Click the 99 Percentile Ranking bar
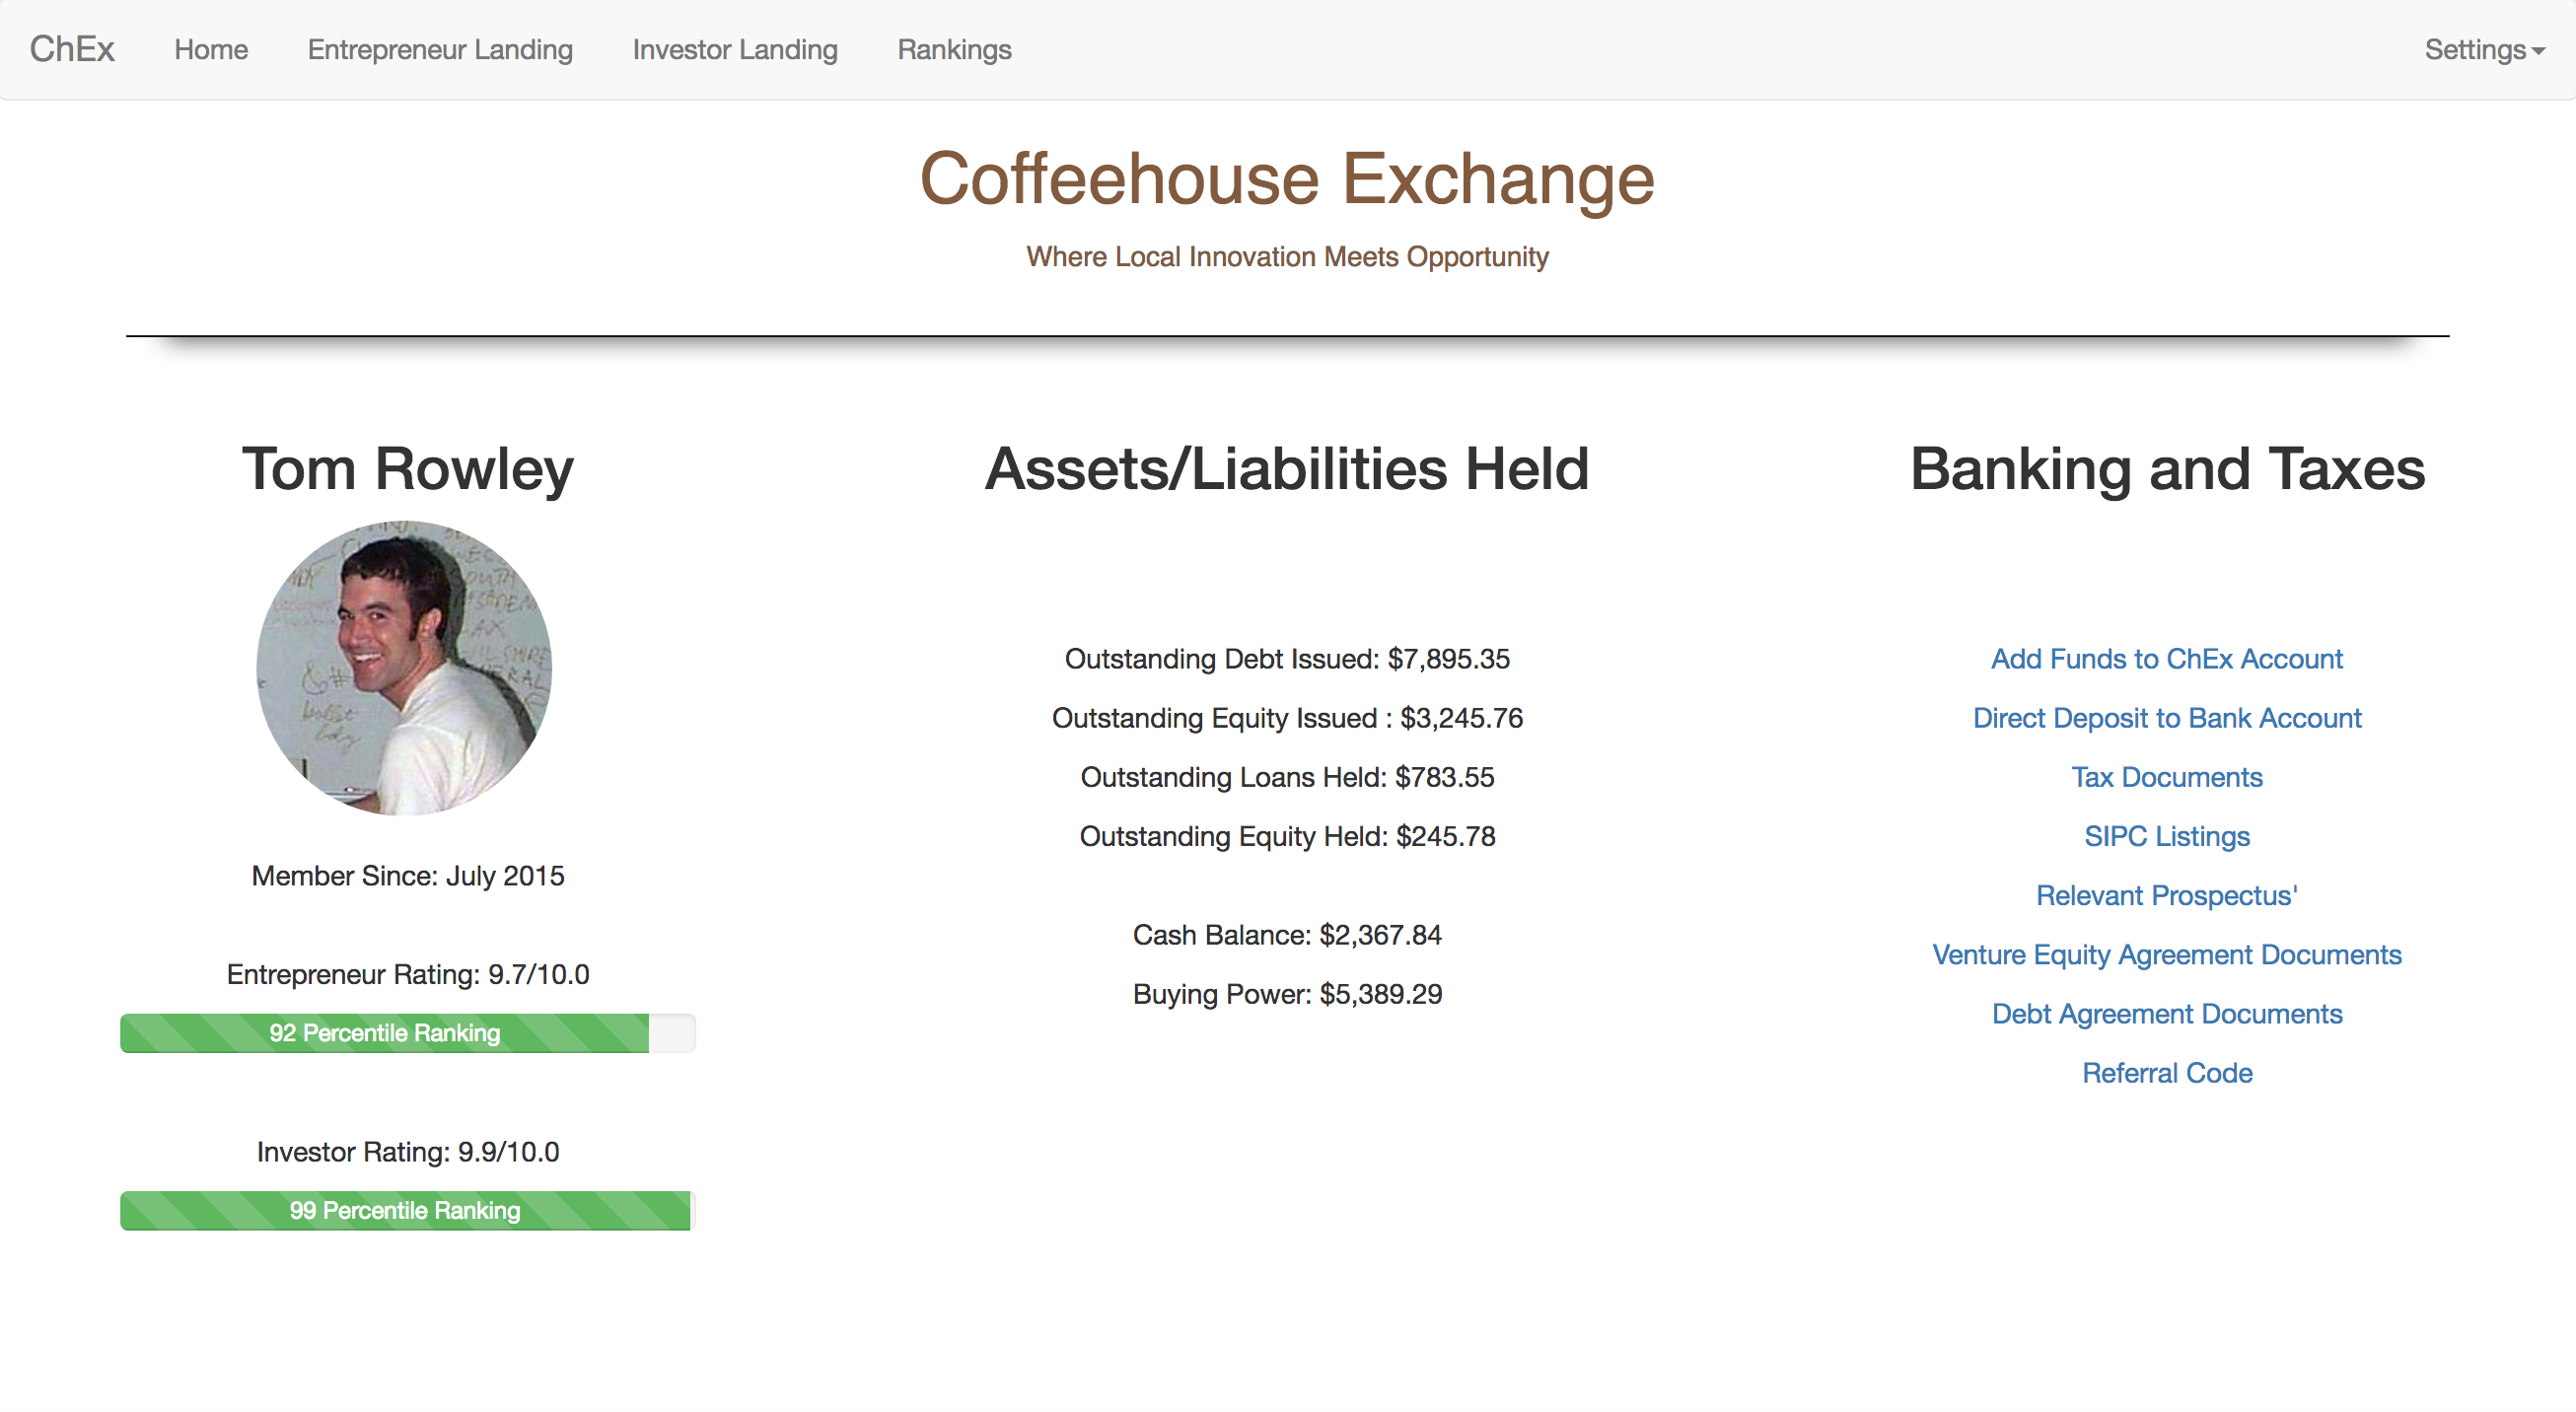Image resolution: width=2576 pixels, height=1412 pixels. click(405, 1211)
